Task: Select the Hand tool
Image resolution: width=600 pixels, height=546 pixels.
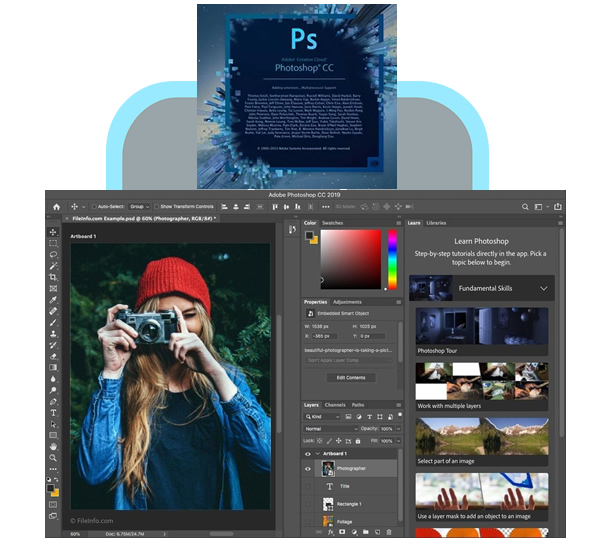Action: coord(53,446)
